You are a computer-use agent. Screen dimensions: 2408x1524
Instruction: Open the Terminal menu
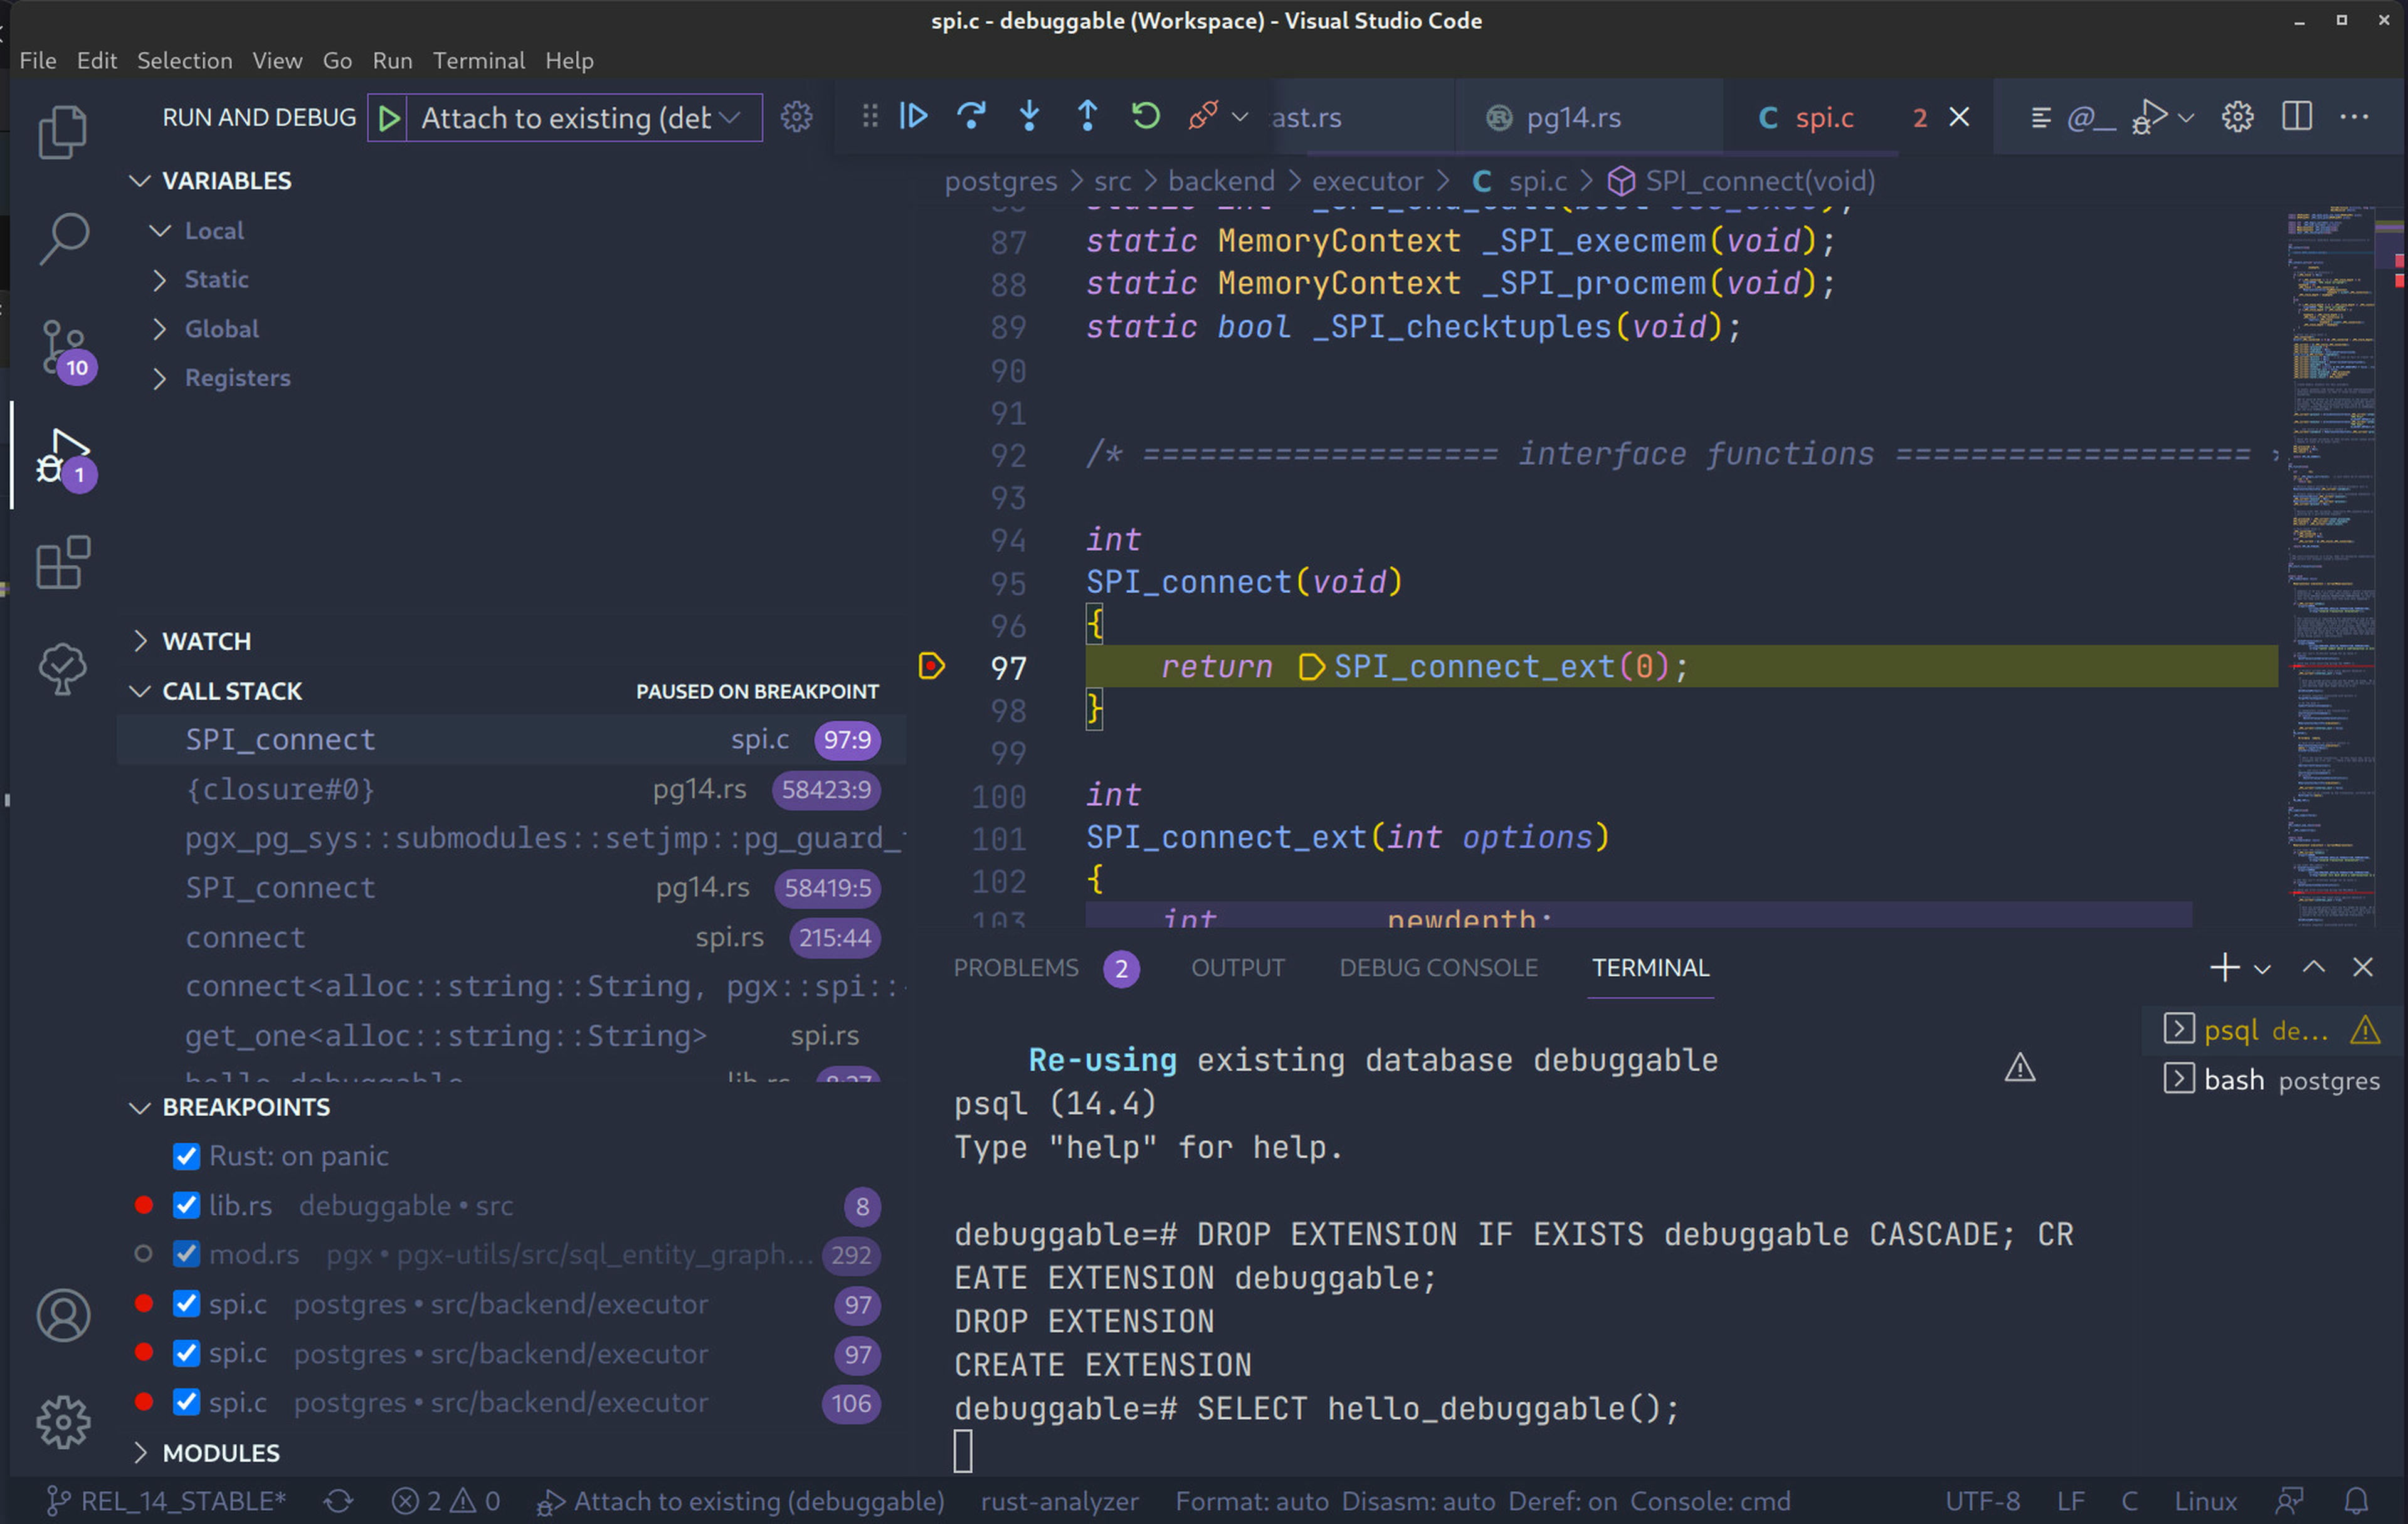point(479,60)
